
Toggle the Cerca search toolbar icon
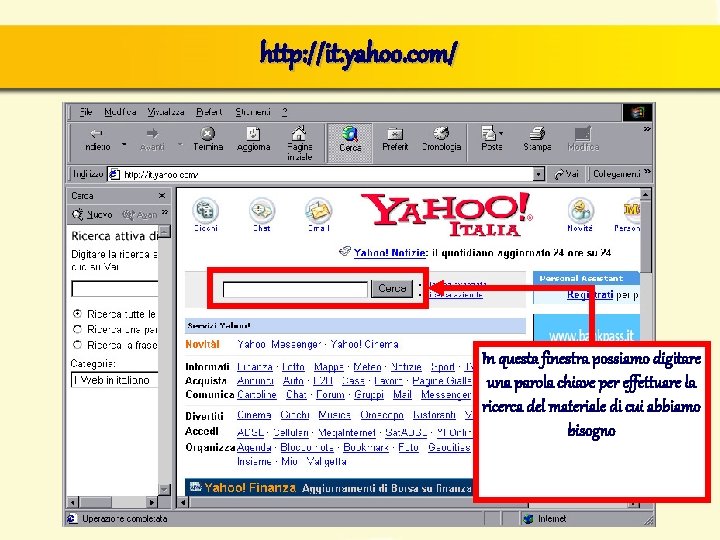click(350, 134)
